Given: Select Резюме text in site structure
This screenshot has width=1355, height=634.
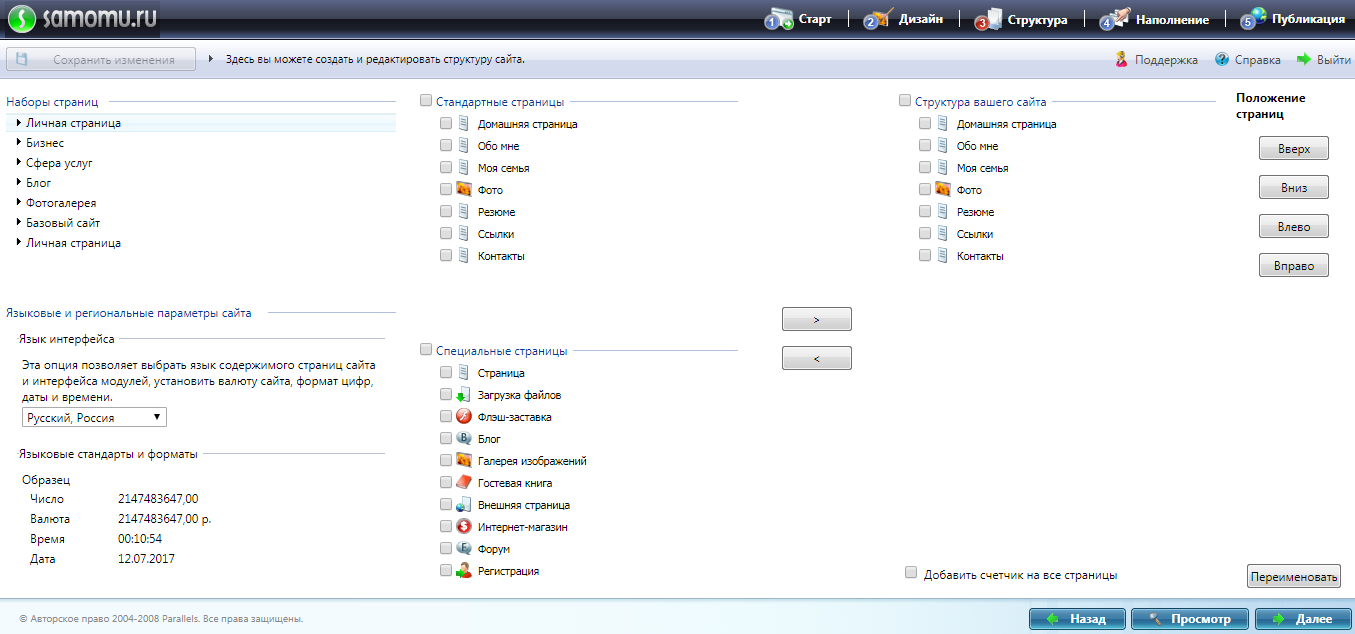Looking at the screenshot, I should (x=975, y=212).
